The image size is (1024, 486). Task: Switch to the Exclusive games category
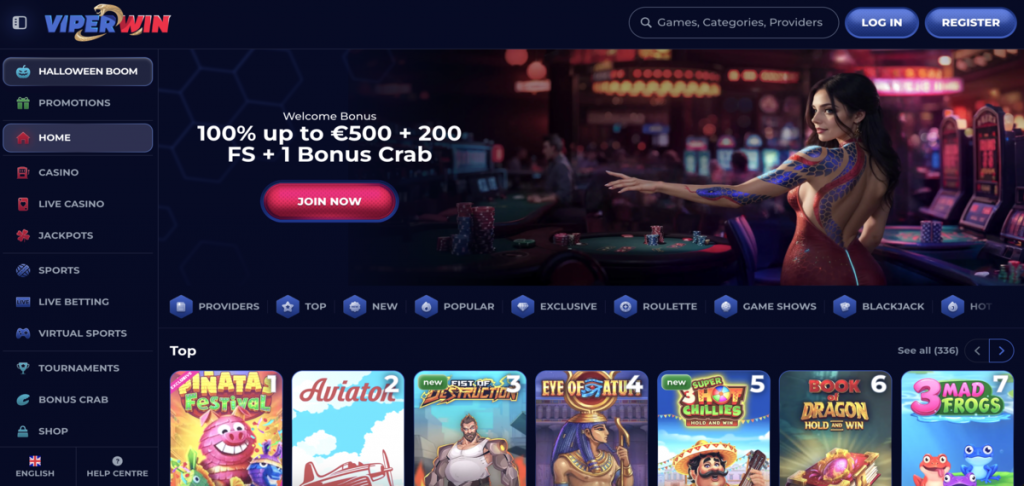554,306
